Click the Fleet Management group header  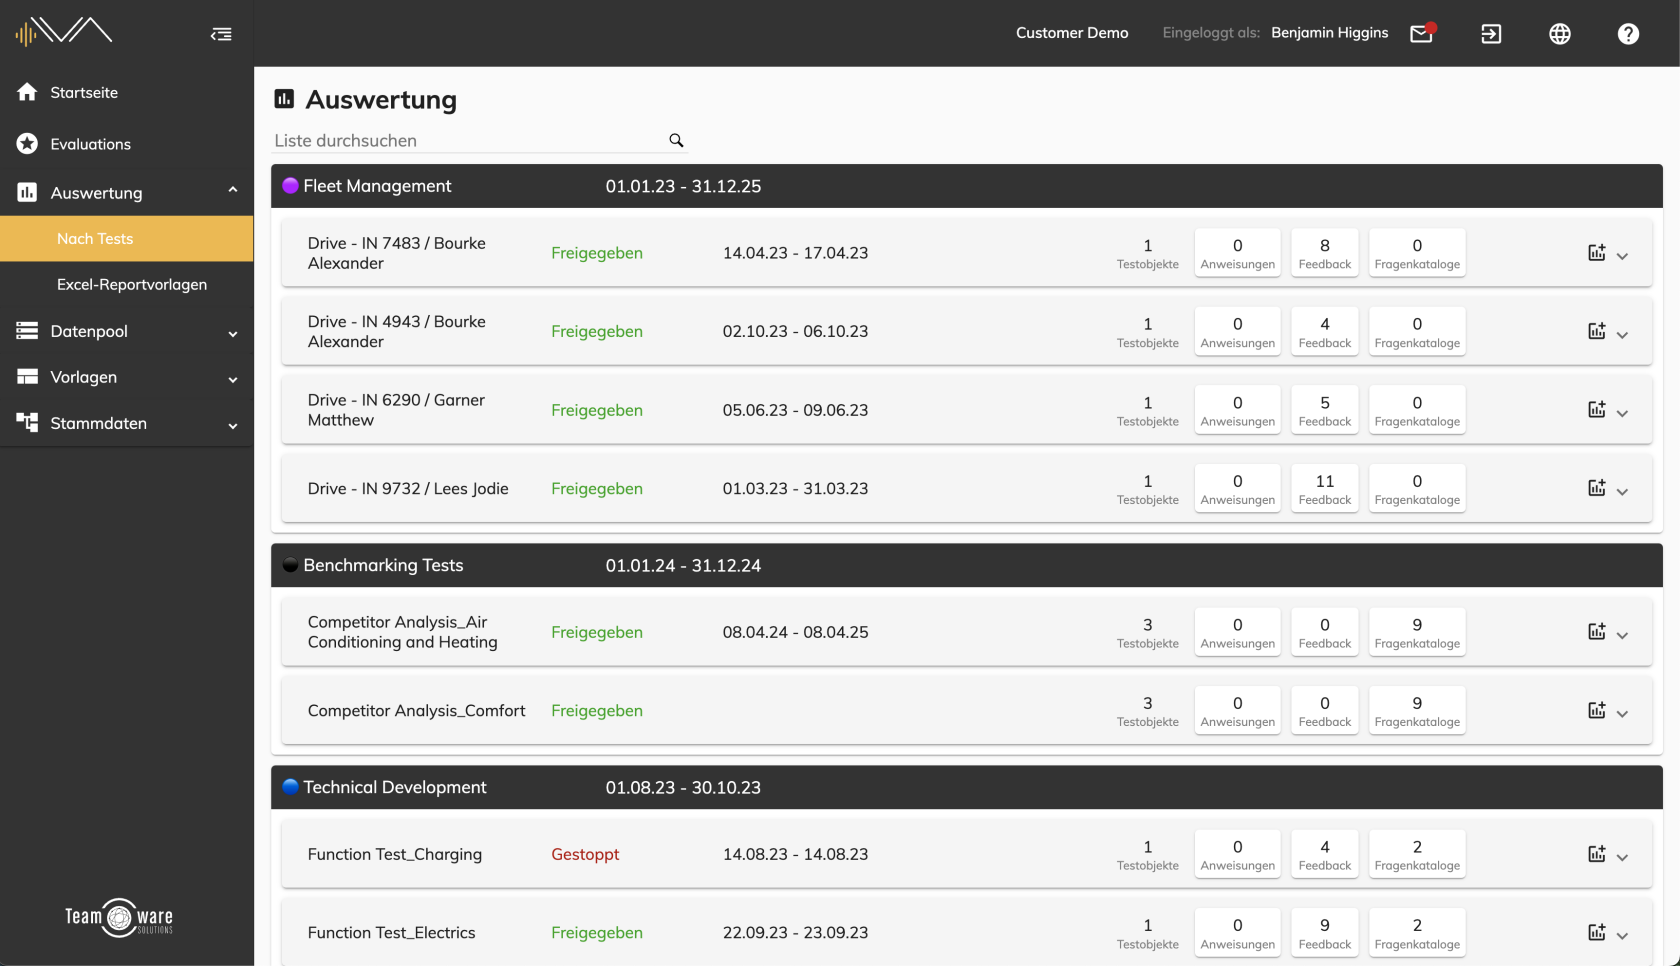coord(966,186)
